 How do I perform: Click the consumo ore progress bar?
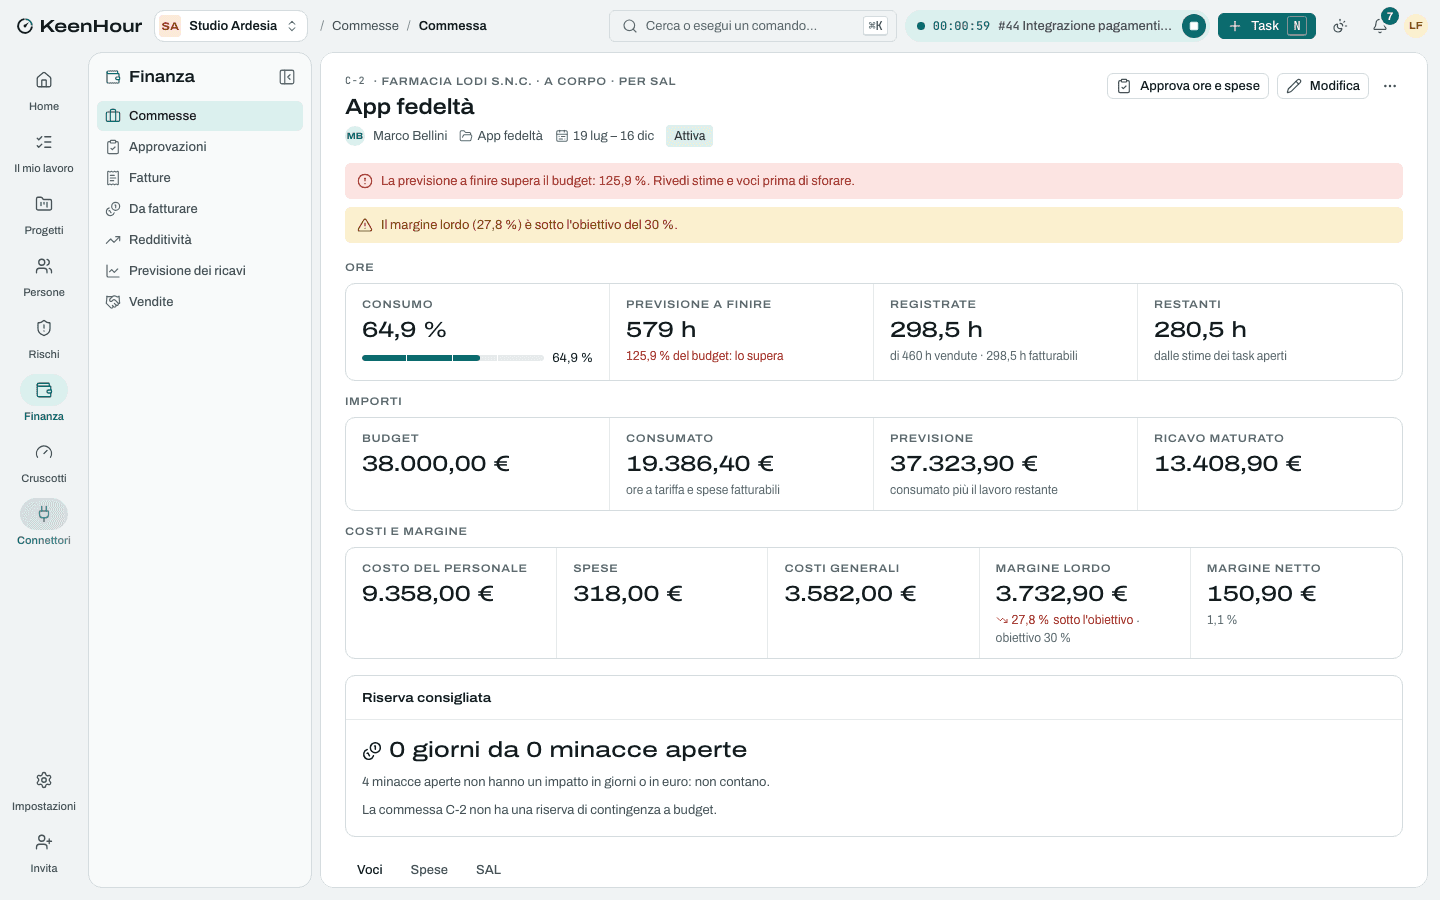[453, 358]
